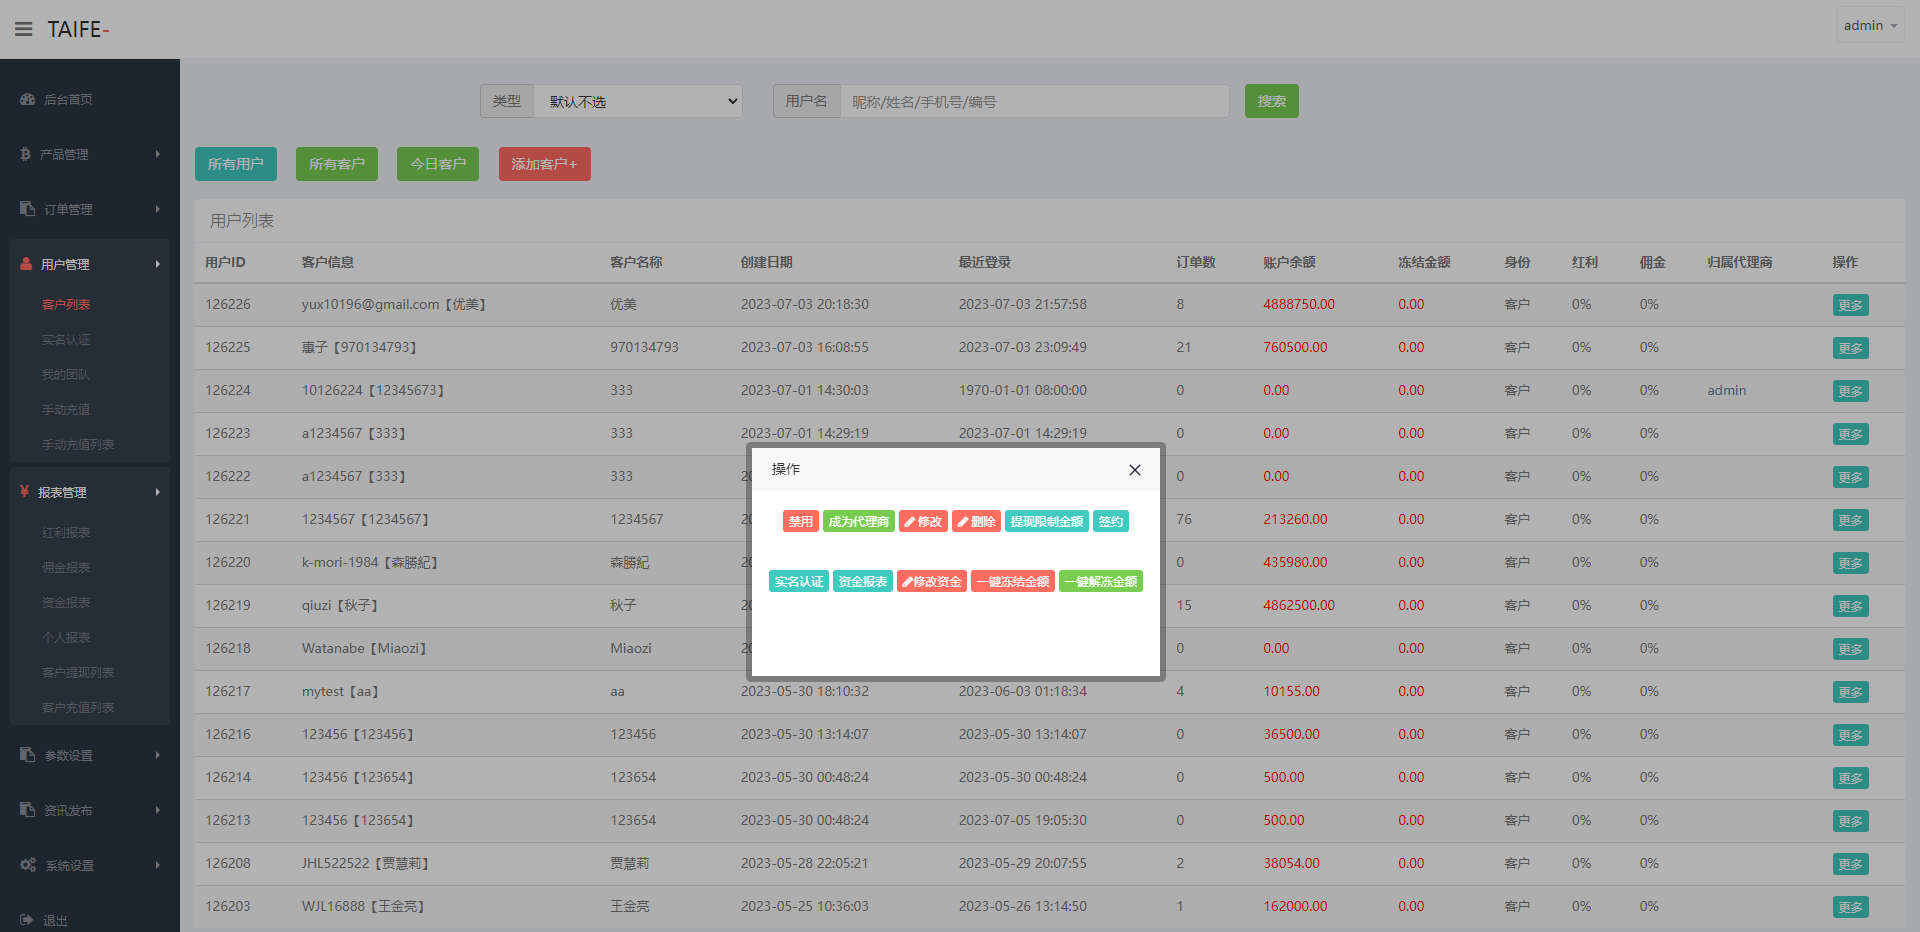1920x932 pixels.
Task: Click the pencil 修改 button in dialog
Action: click(923, 521)
